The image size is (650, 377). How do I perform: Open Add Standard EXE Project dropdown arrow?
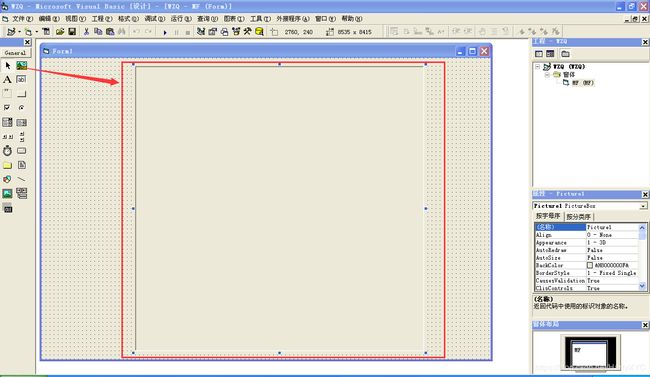coord(19,32)
